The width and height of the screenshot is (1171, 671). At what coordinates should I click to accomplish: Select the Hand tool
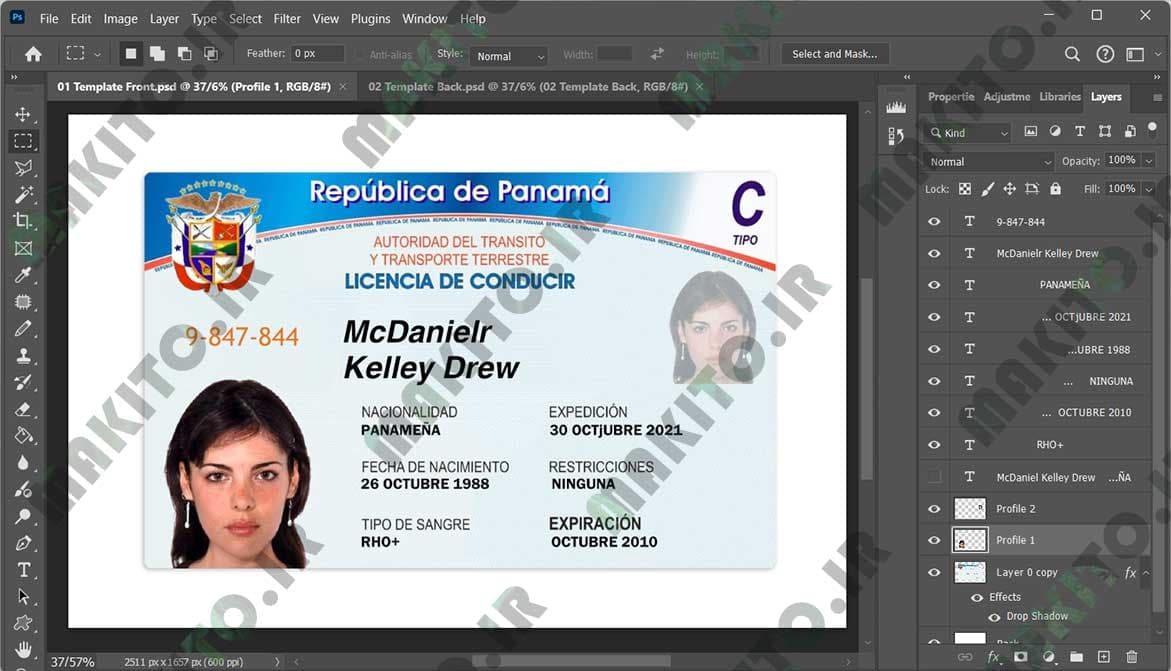(x=23, y=649)
